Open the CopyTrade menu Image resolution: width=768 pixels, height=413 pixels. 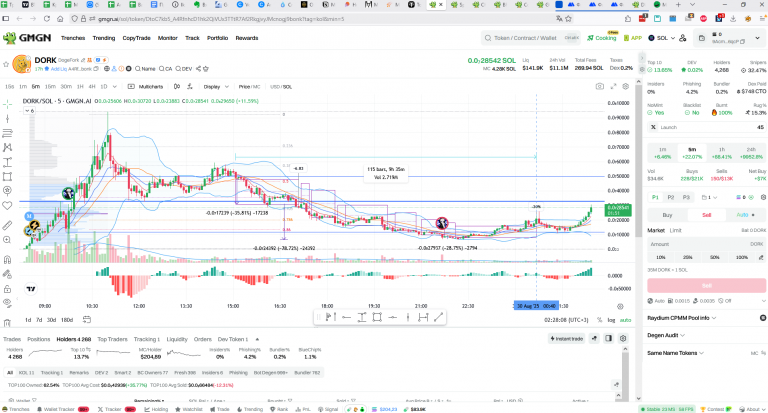click(136, 38)
